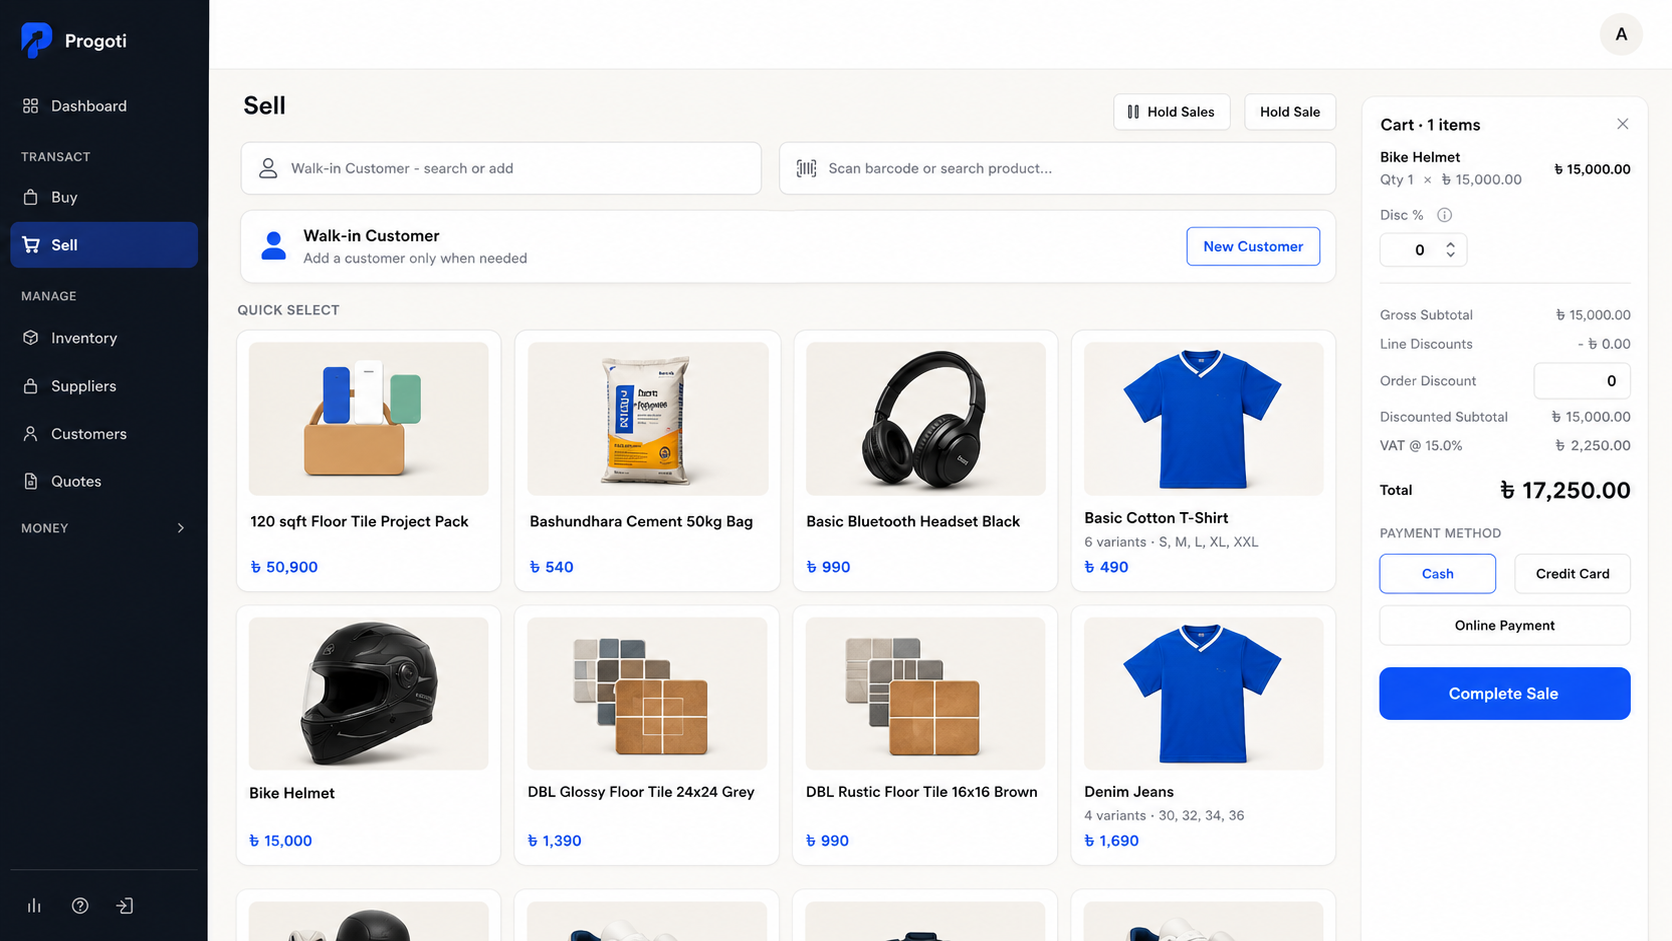Add Basic Bluetooth Headset Black
The width and height of the screenshot is (1672, 941).
click(925, 461)
